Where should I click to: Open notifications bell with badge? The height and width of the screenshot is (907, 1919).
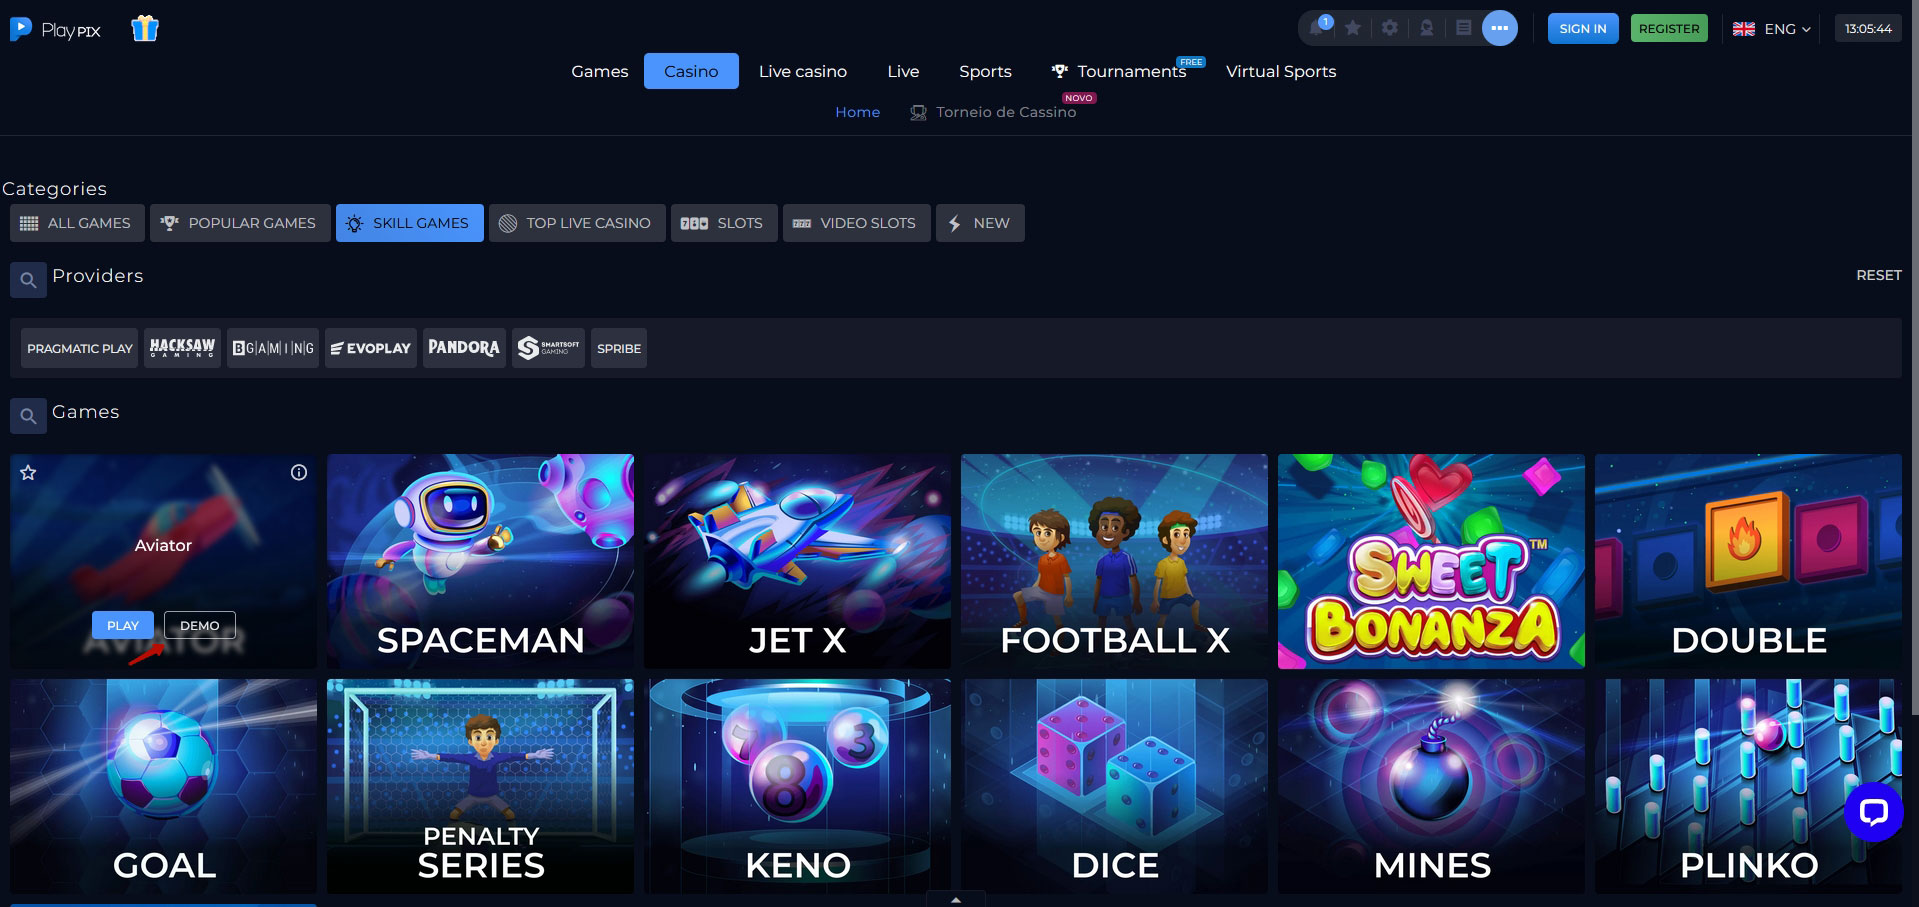[x=1318, y=27]
